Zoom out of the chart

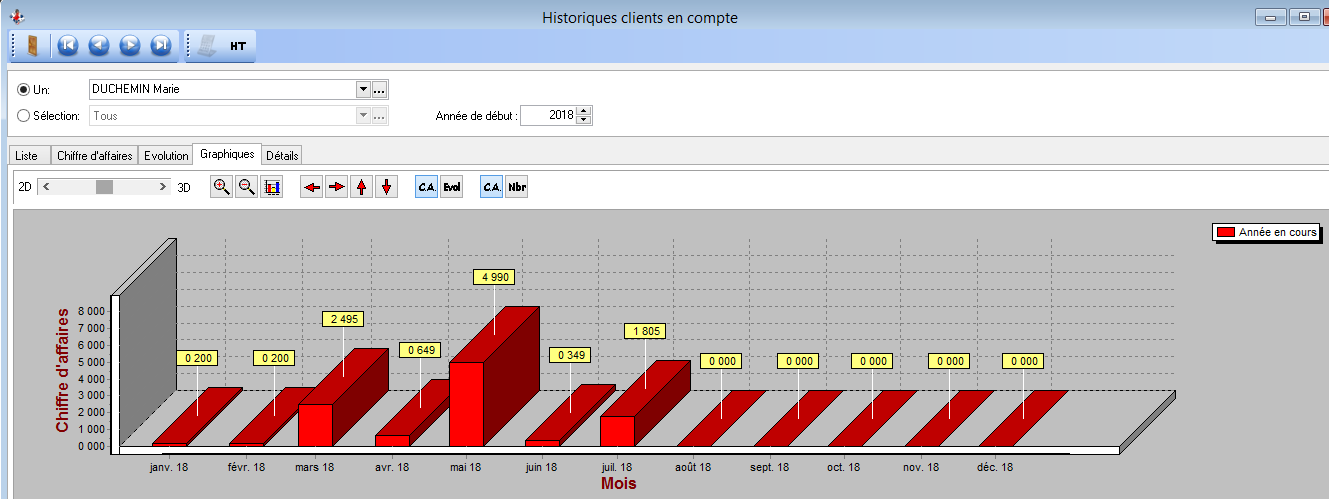click(x=246, y=187)
